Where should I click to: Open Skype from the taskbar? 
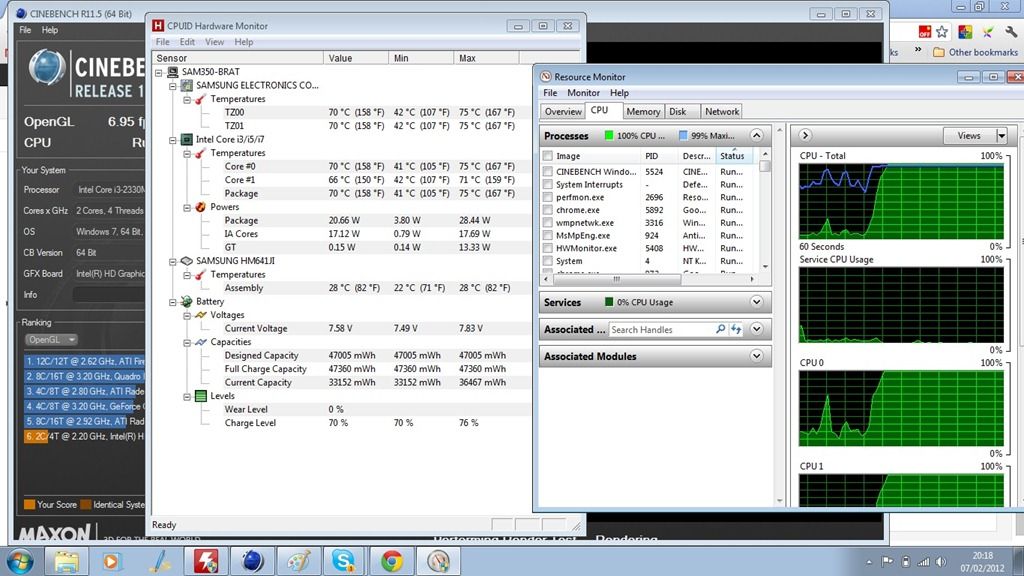[344, 561]
